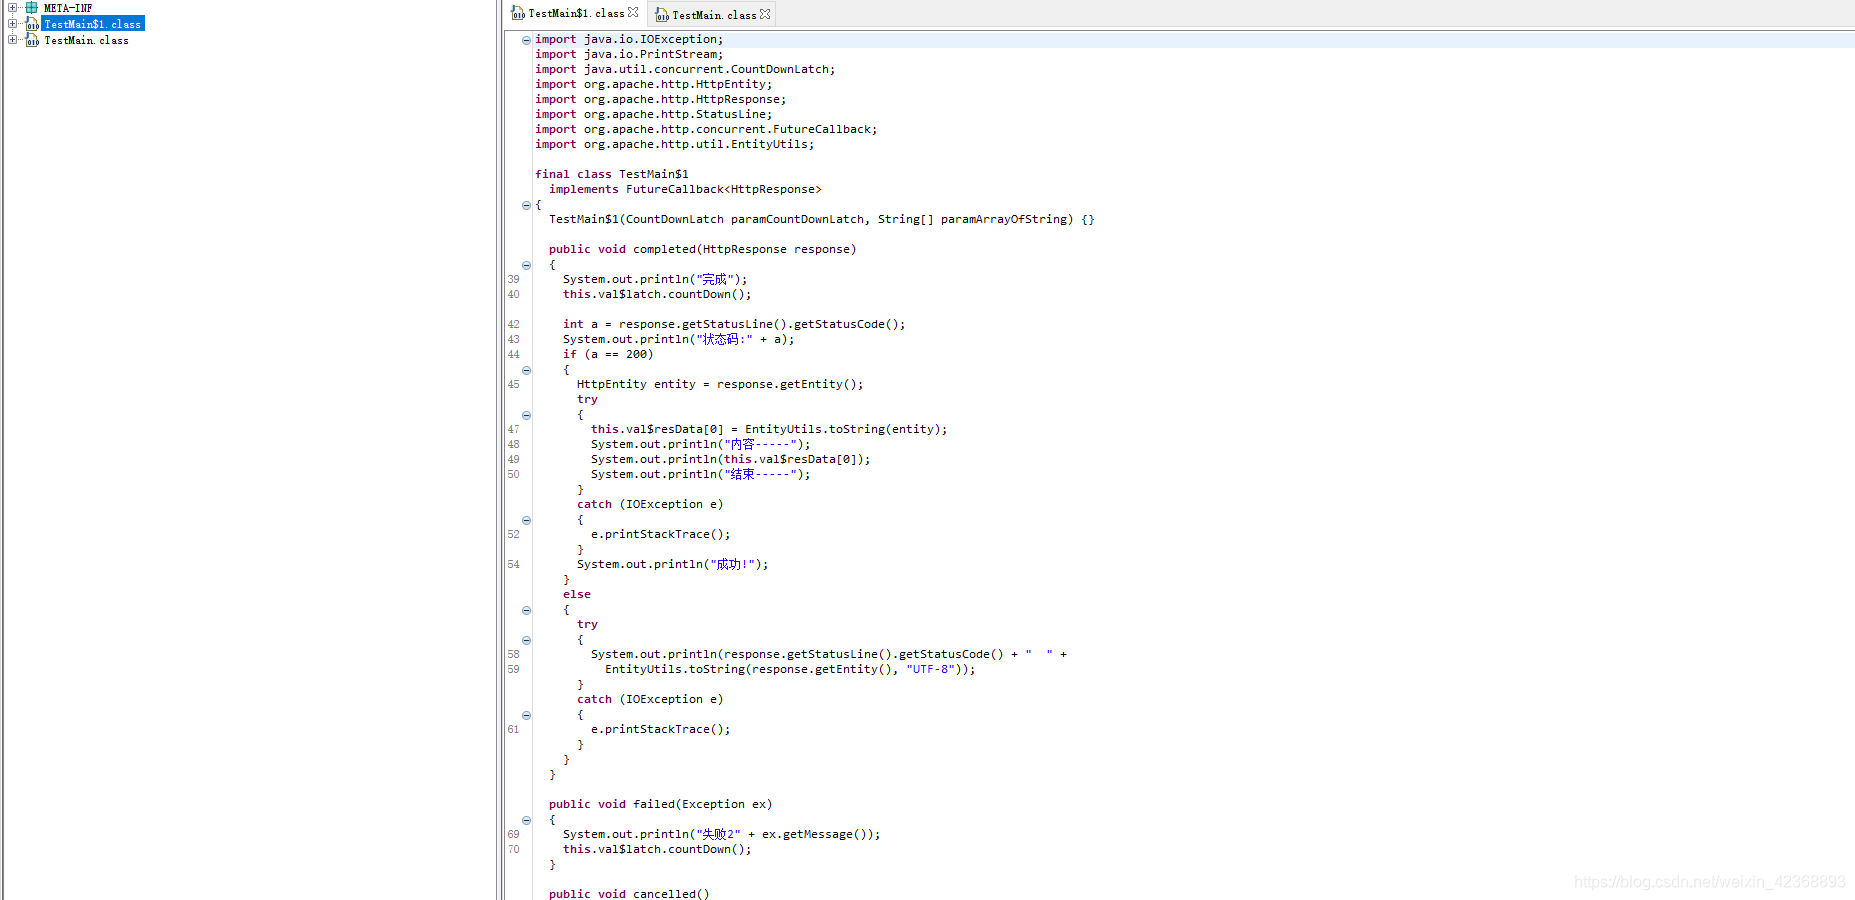
Task: Collapse the first catch IOException block fold
Action: 526,520
